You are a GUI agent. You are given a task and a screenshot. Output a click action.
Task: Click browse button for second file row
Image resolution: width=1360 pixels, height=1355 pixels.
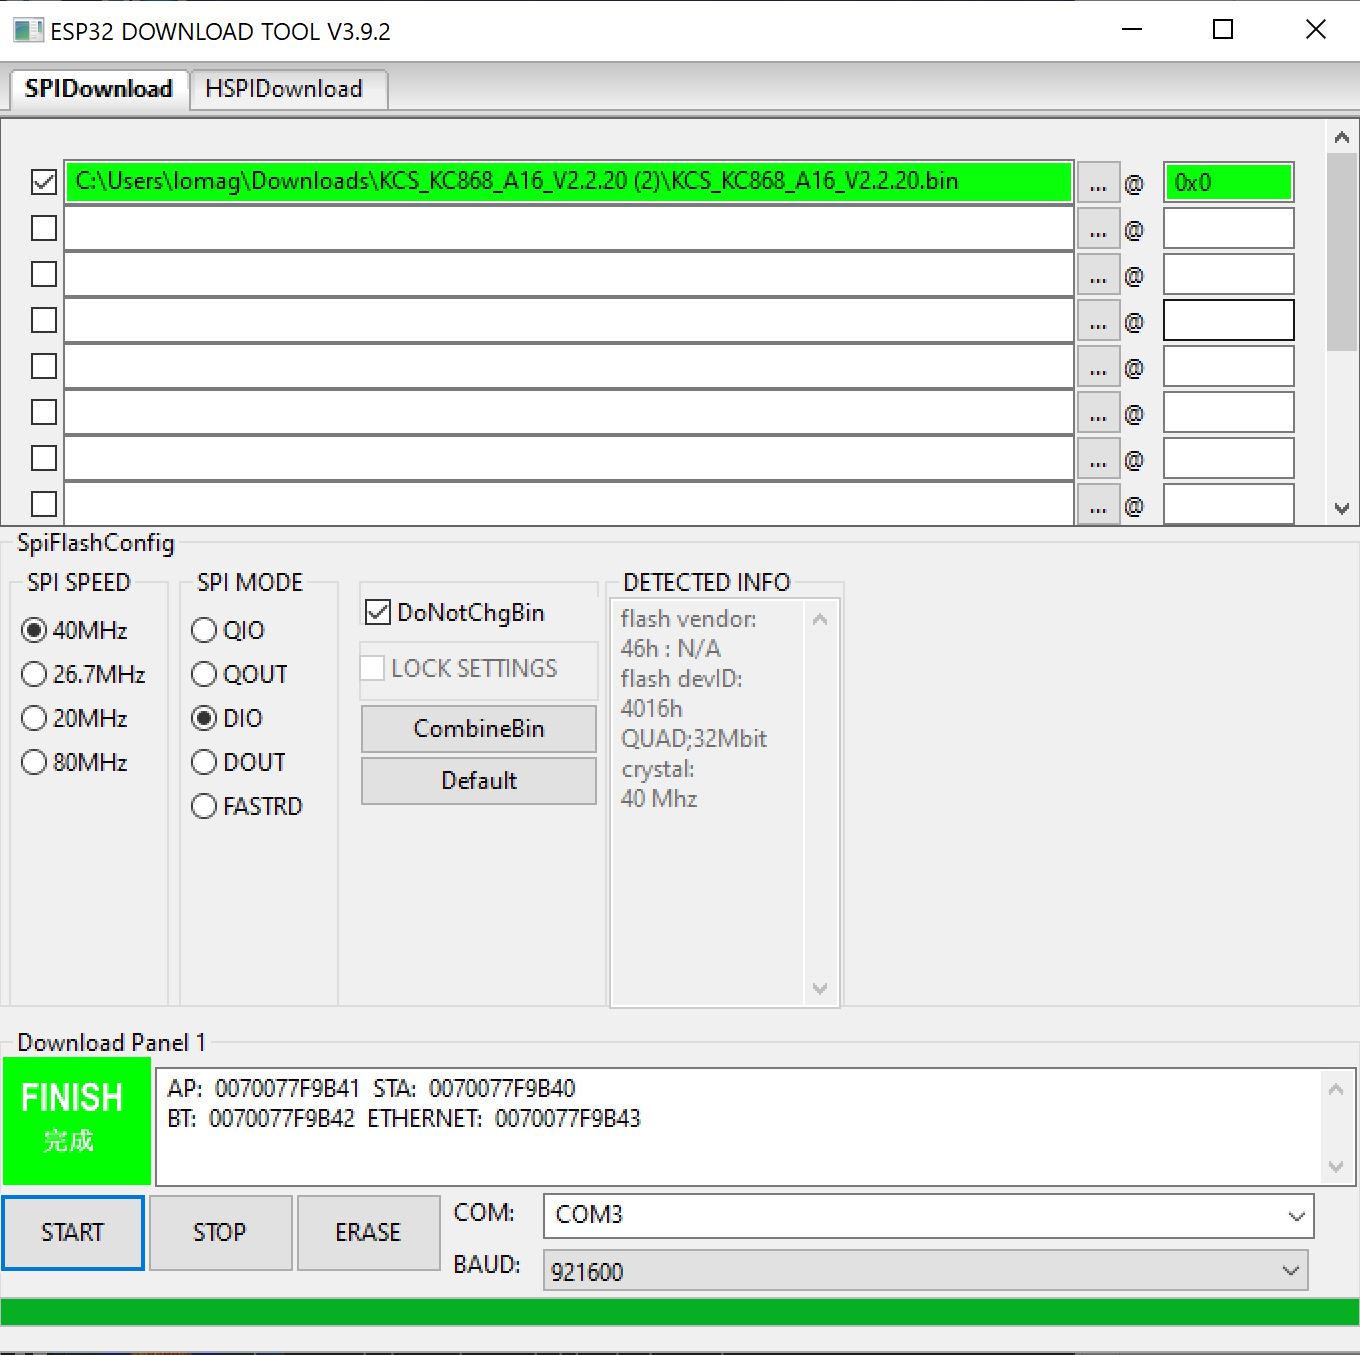pyautogui.click(x=1098, y=229)
